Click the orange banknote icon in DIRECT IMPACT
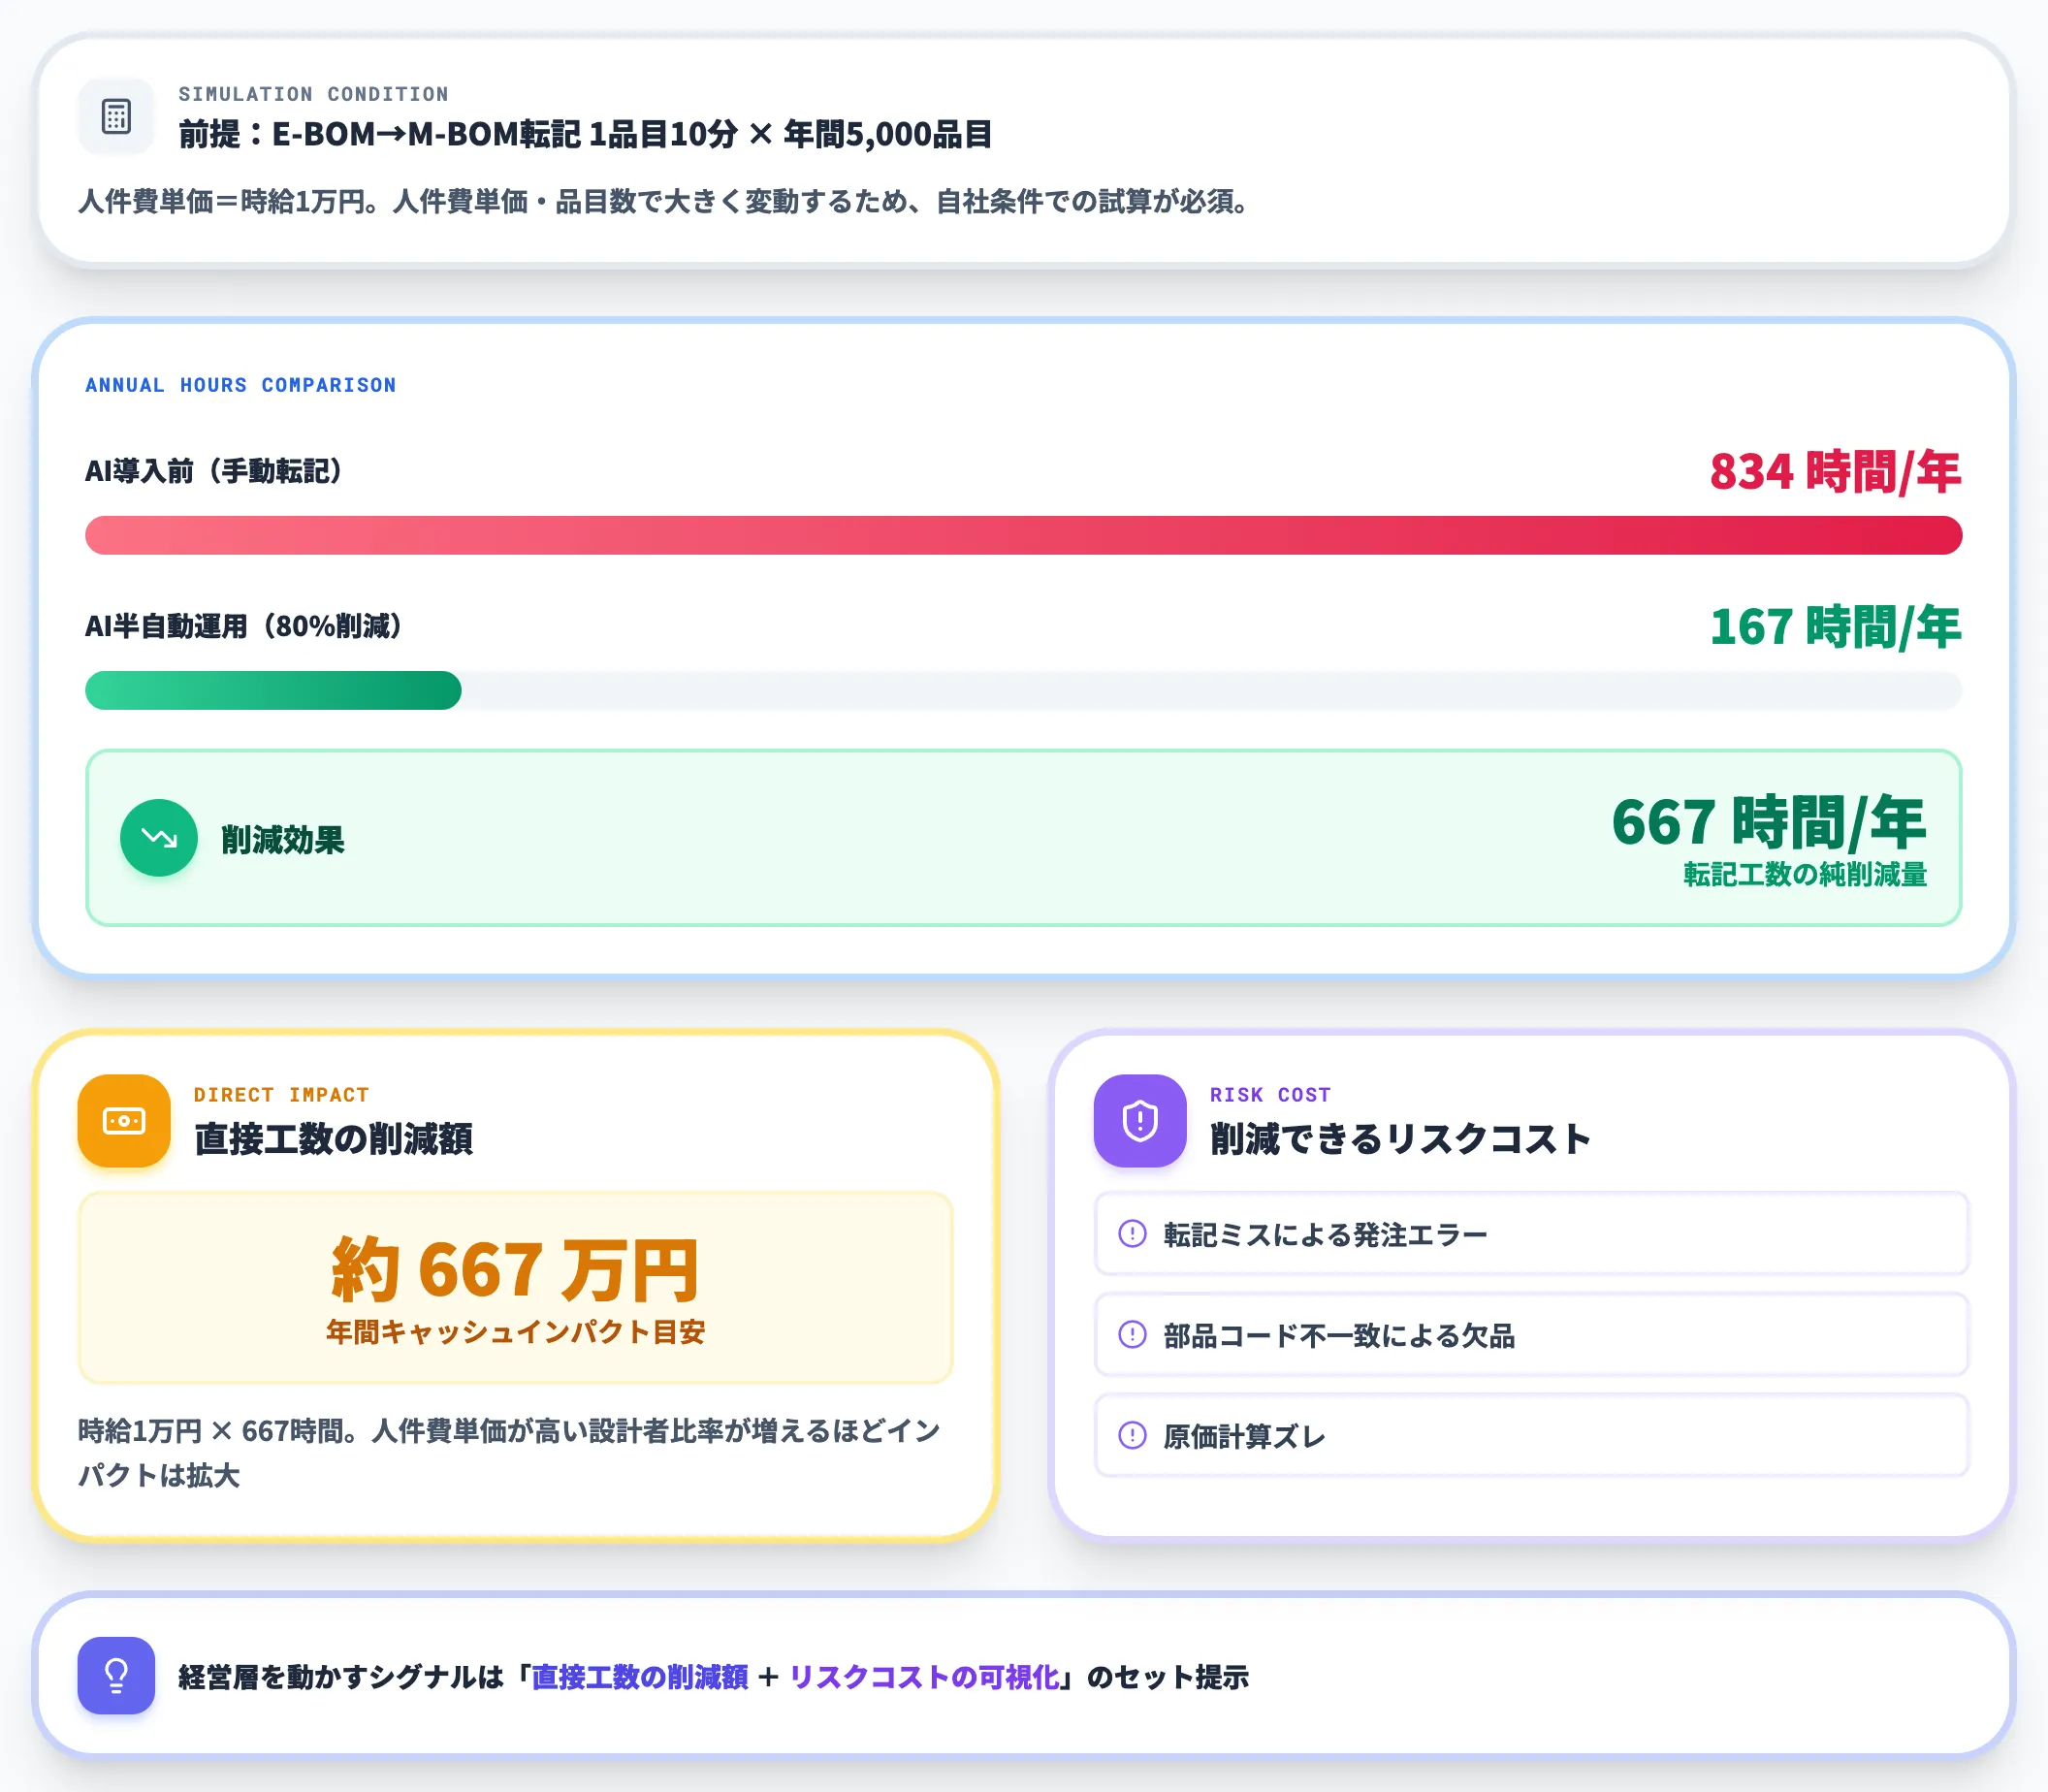Screen dimensions: 2048x1792 click(124, 1121)
